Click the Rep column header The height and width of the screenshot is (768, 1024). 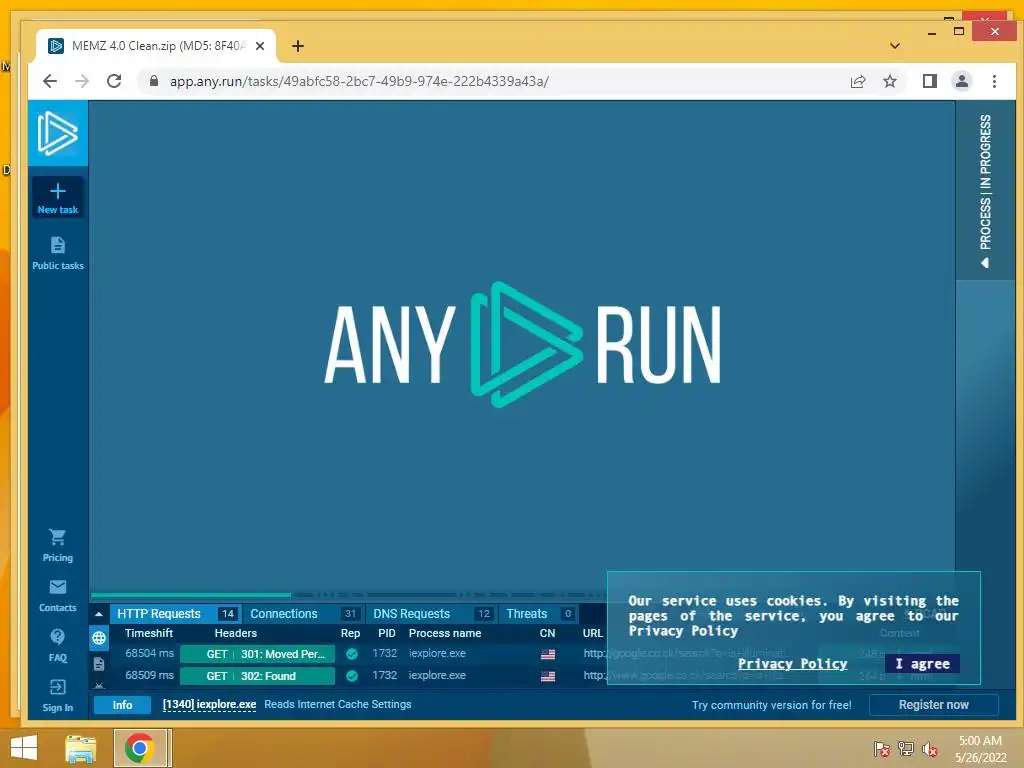click(350, 633)
